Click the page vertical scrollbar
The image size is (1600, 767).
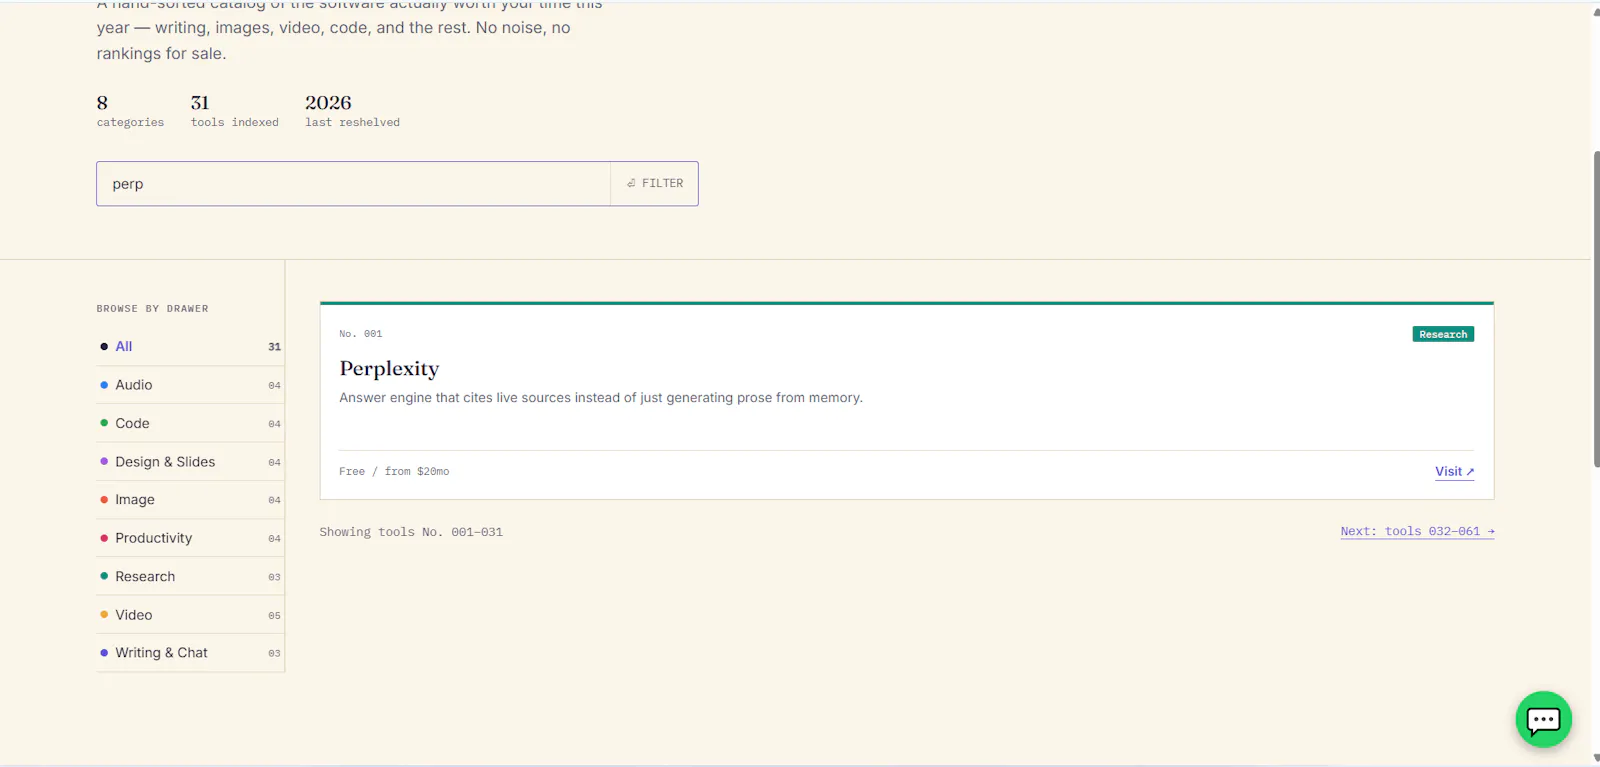[1596, 308]
